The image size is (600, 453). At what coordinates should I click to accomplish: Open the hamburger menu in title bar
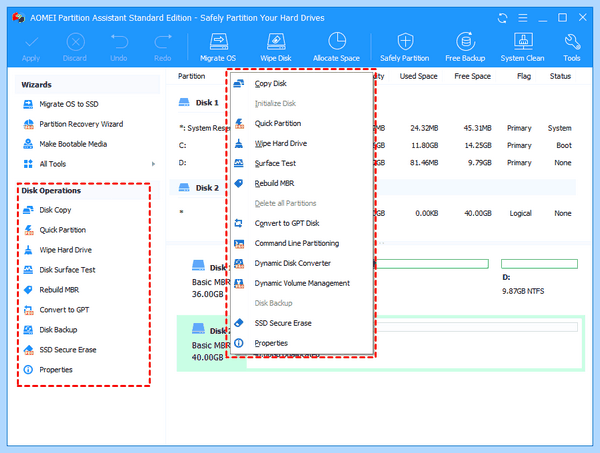(523, 18)
